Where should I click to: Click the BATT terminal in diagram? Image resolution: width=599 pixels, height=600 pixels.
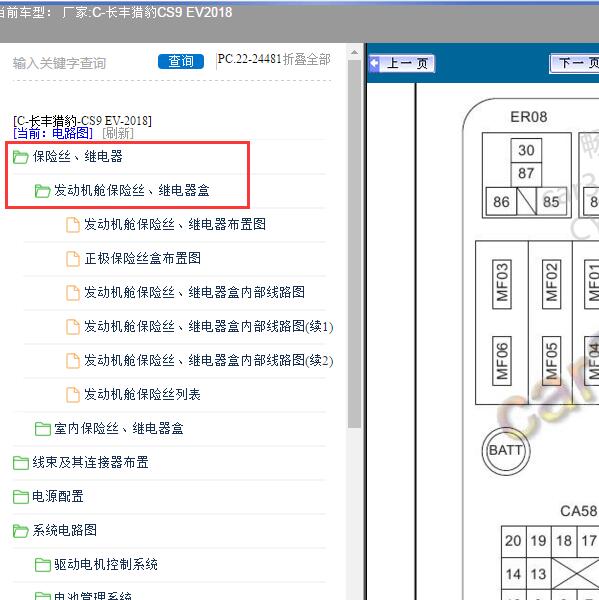pyautogui.click(x=506, y=451)
